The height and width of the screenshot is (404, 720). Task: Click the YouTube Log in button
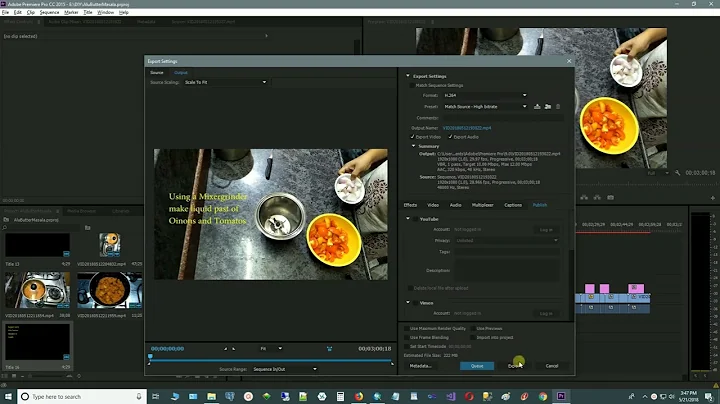546,230
